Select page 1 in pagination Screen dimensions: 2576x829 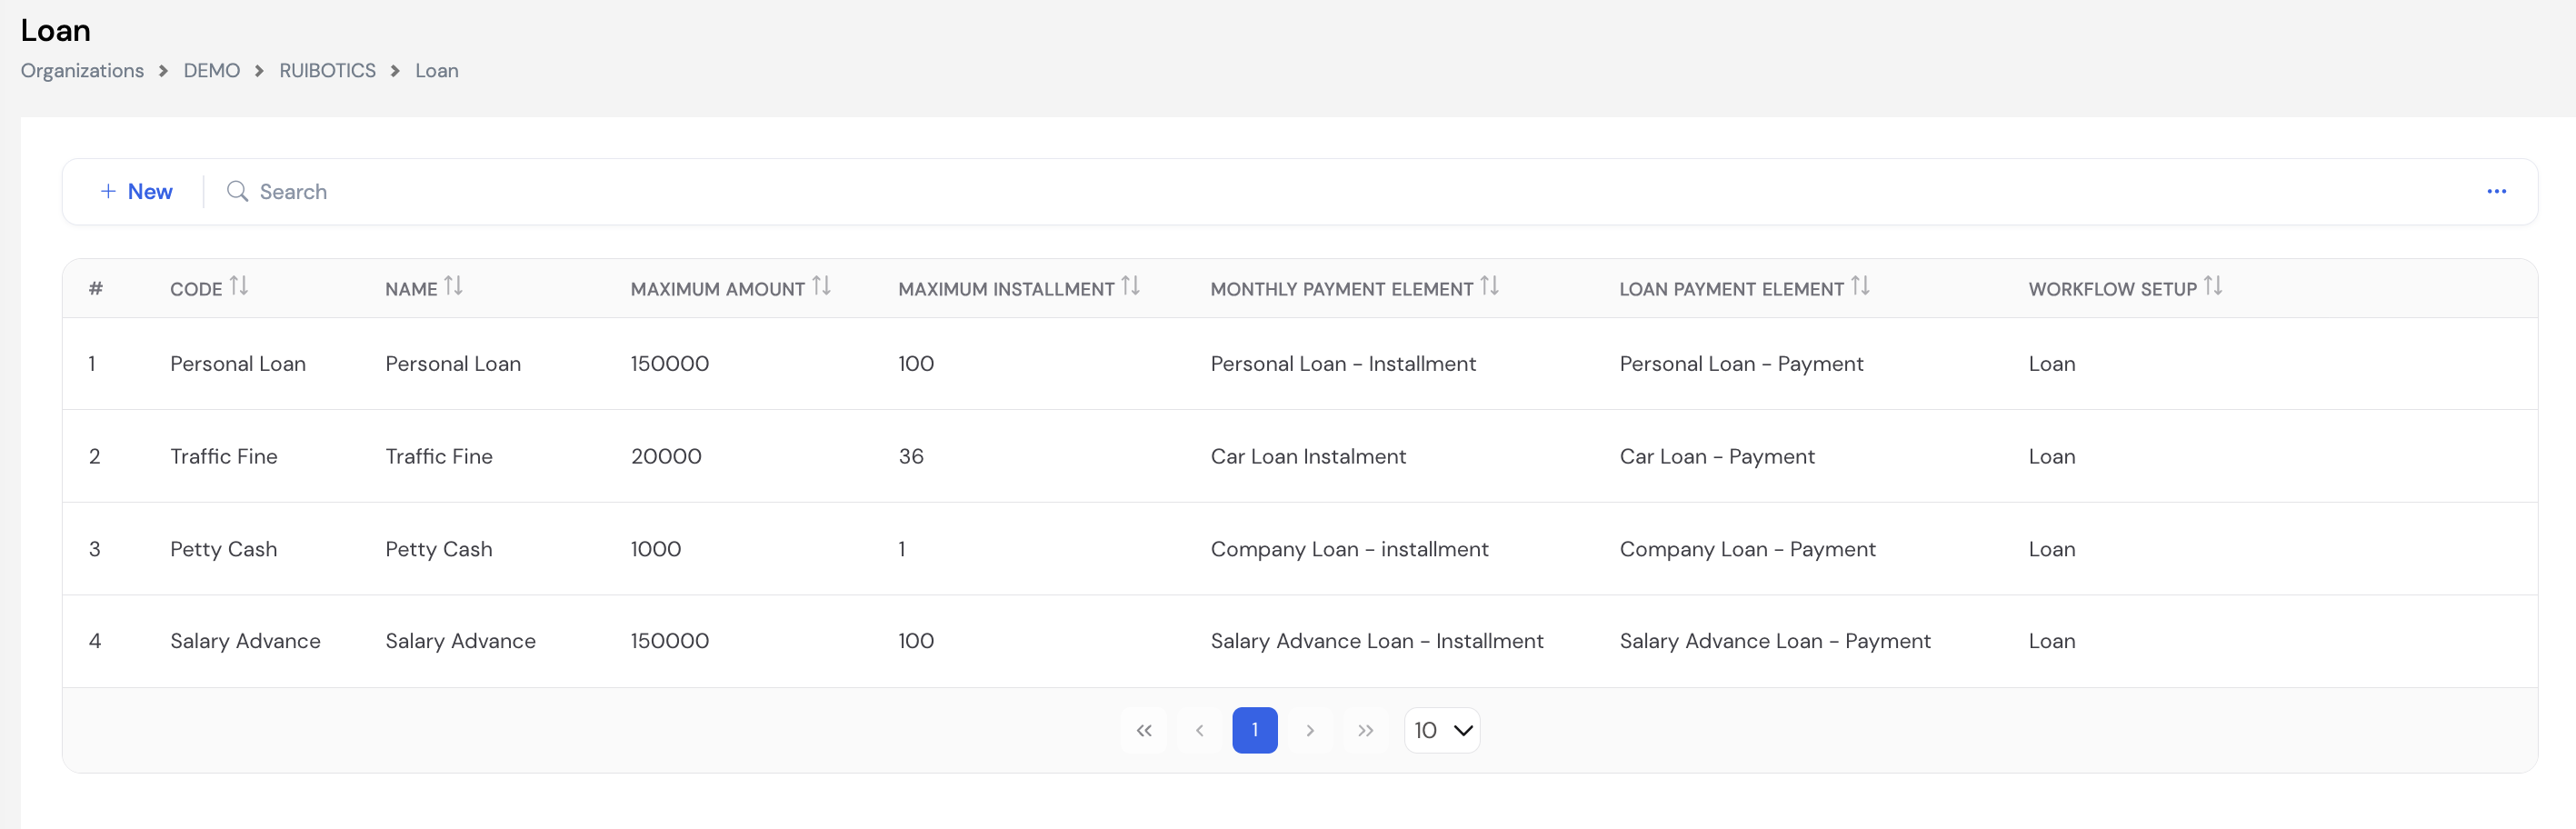[1255, 730]
